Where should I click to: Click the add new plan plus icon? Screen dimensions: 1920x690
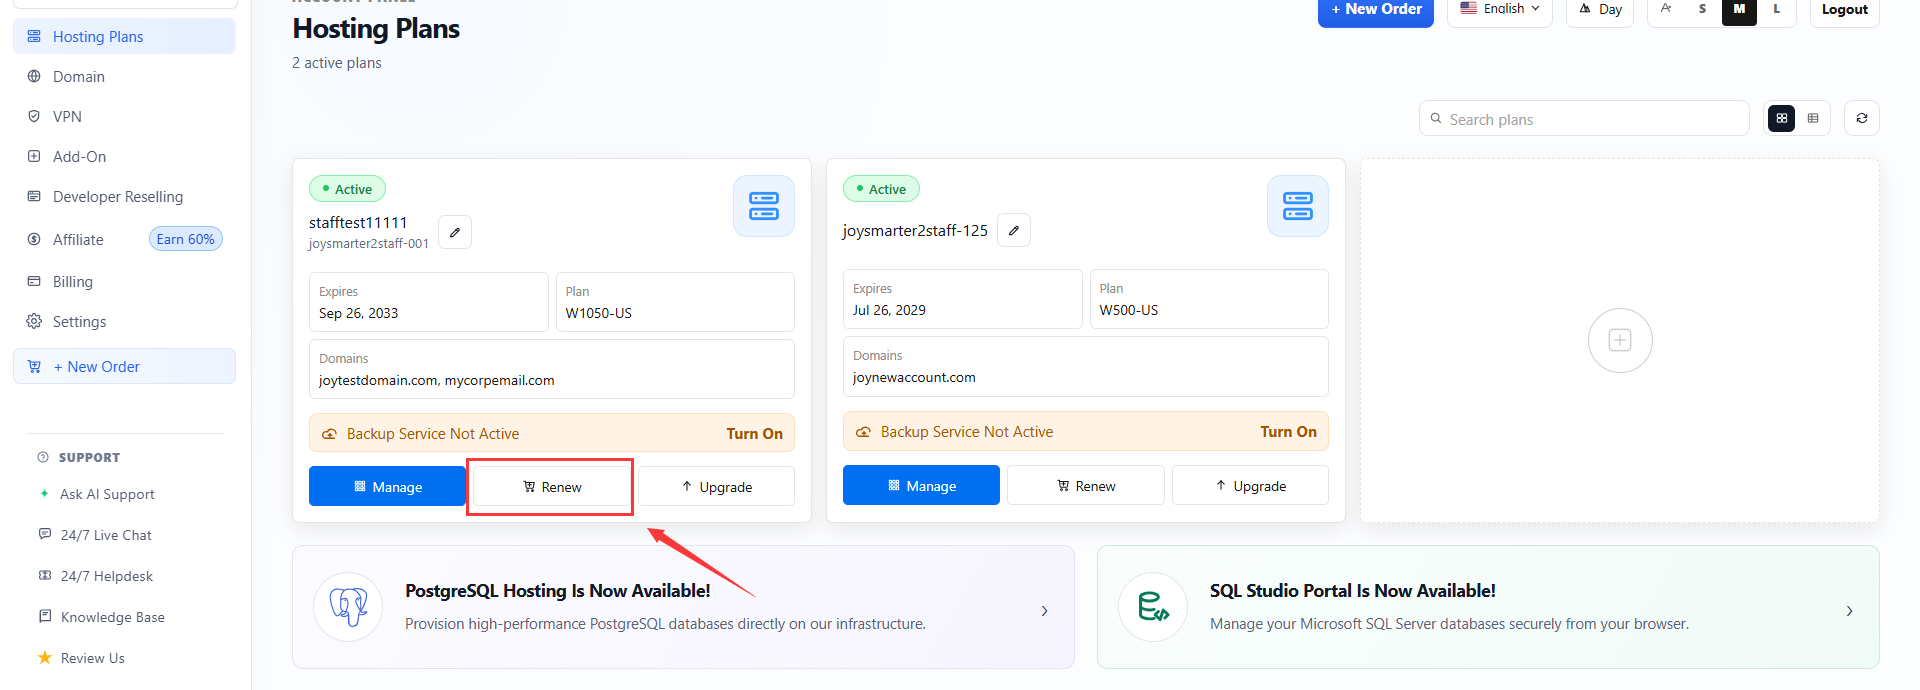click(1620, 340)
